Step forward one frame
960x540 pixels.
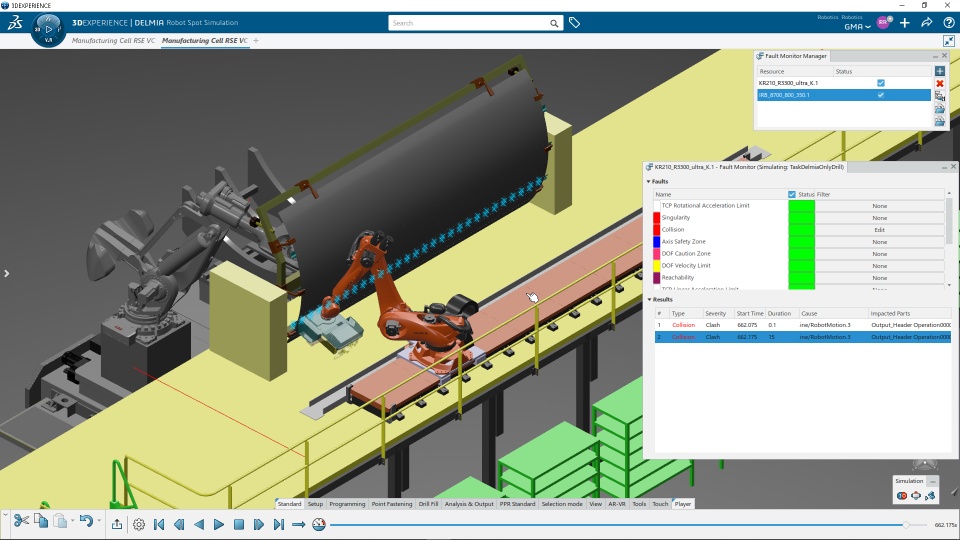258,524
